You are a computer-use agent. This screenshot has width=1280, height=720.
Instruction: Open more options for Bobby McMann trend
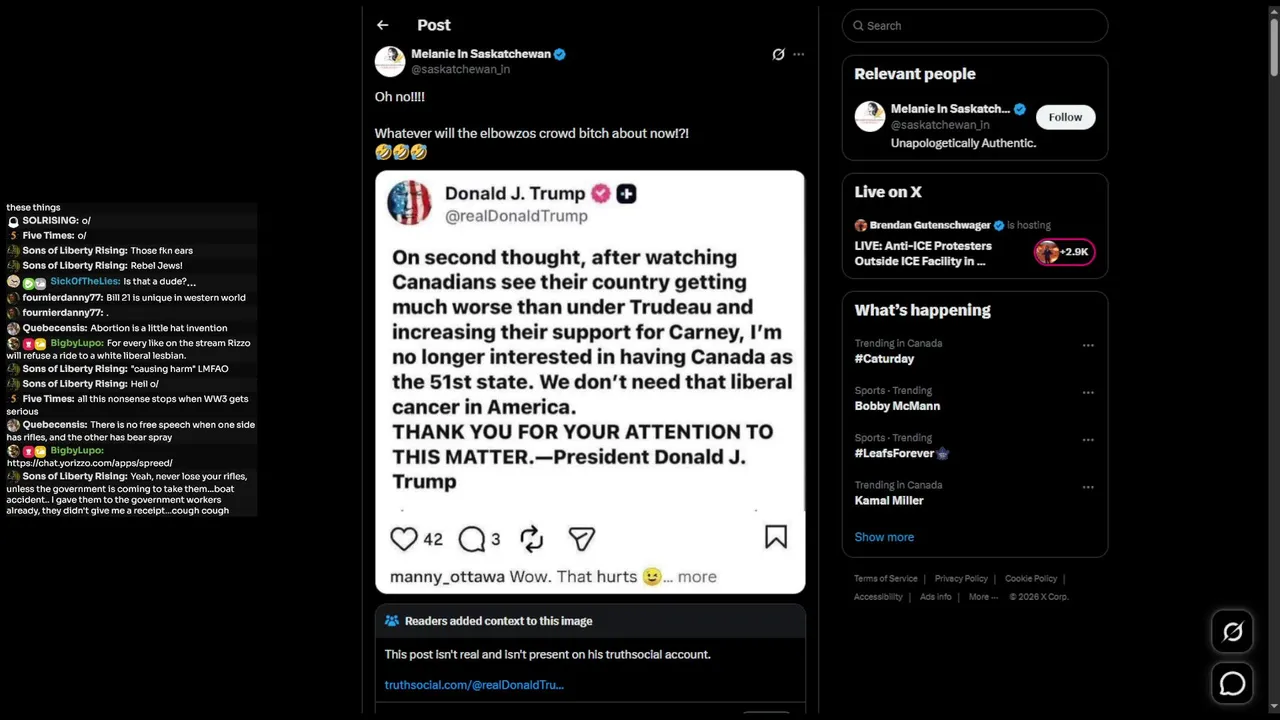click(1088, 393)
